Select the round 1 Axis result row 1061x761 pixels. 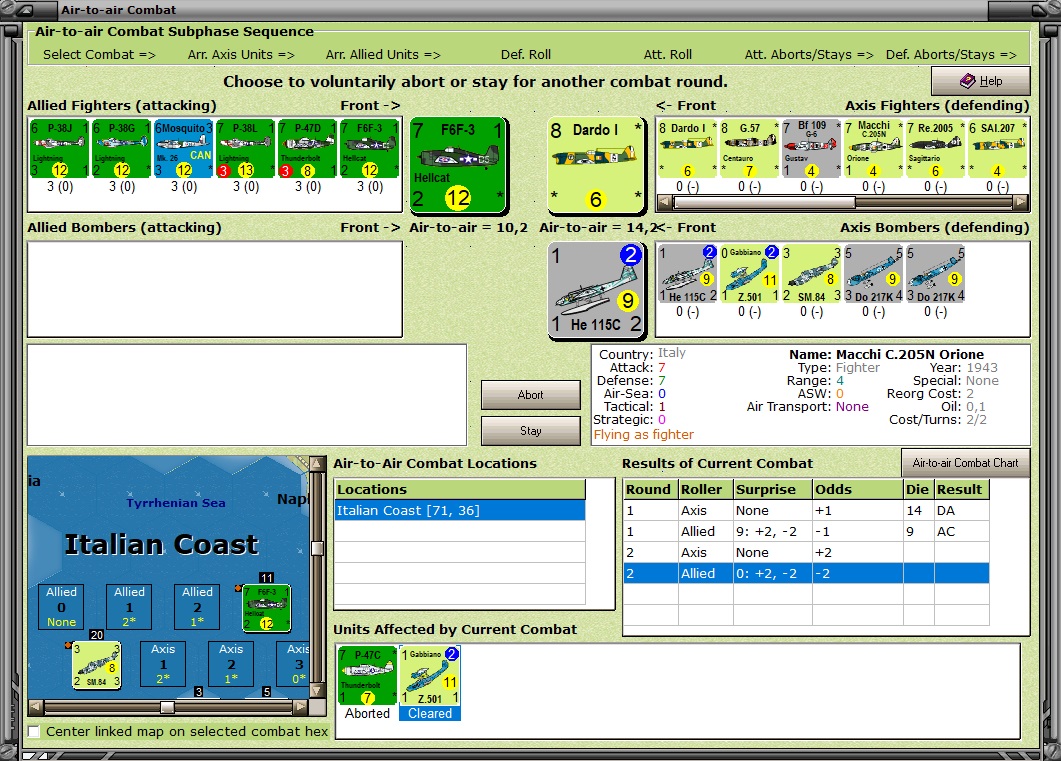tap(806, 511)
